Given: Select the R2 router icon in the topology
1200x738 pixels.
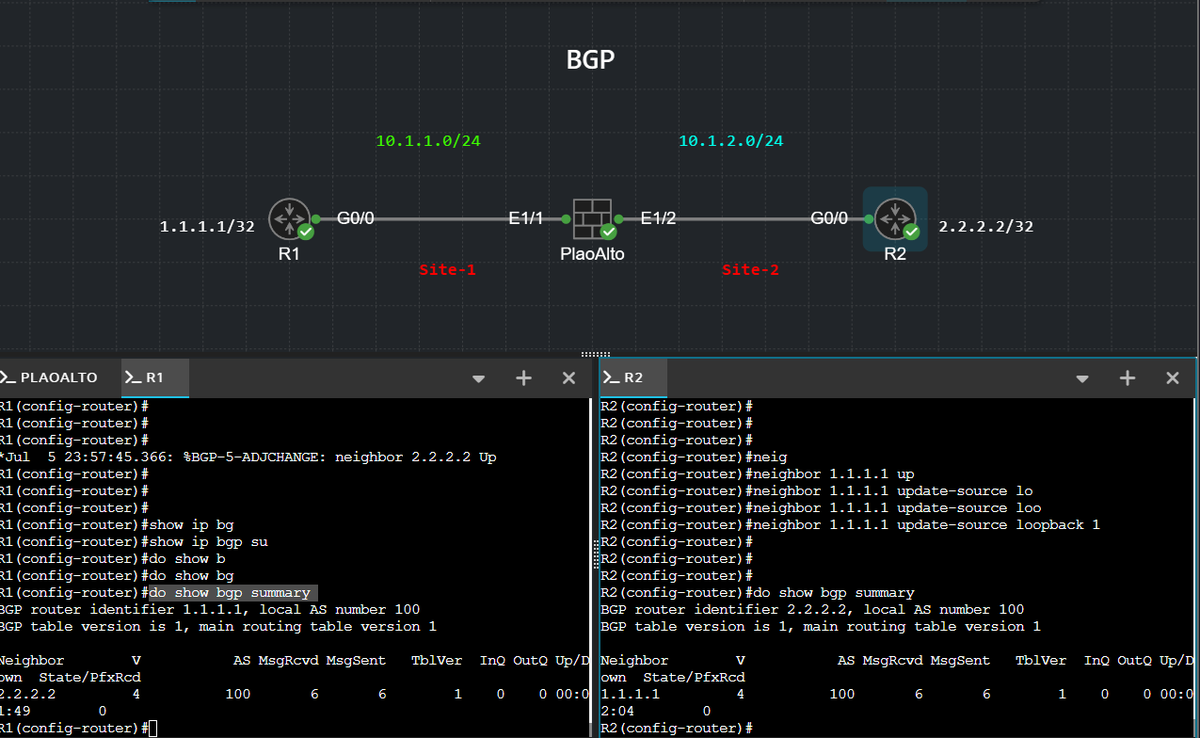Looking at the screenshot, I should pos(895,217).
